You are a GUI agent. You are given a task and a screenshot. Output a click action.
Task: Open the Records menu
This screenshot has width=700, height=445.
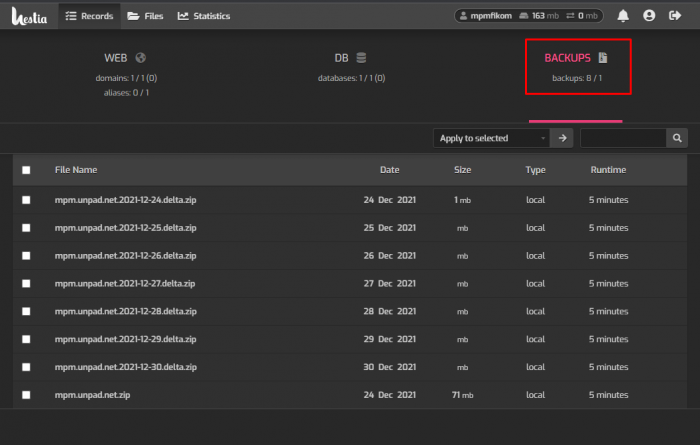(89, 16)
